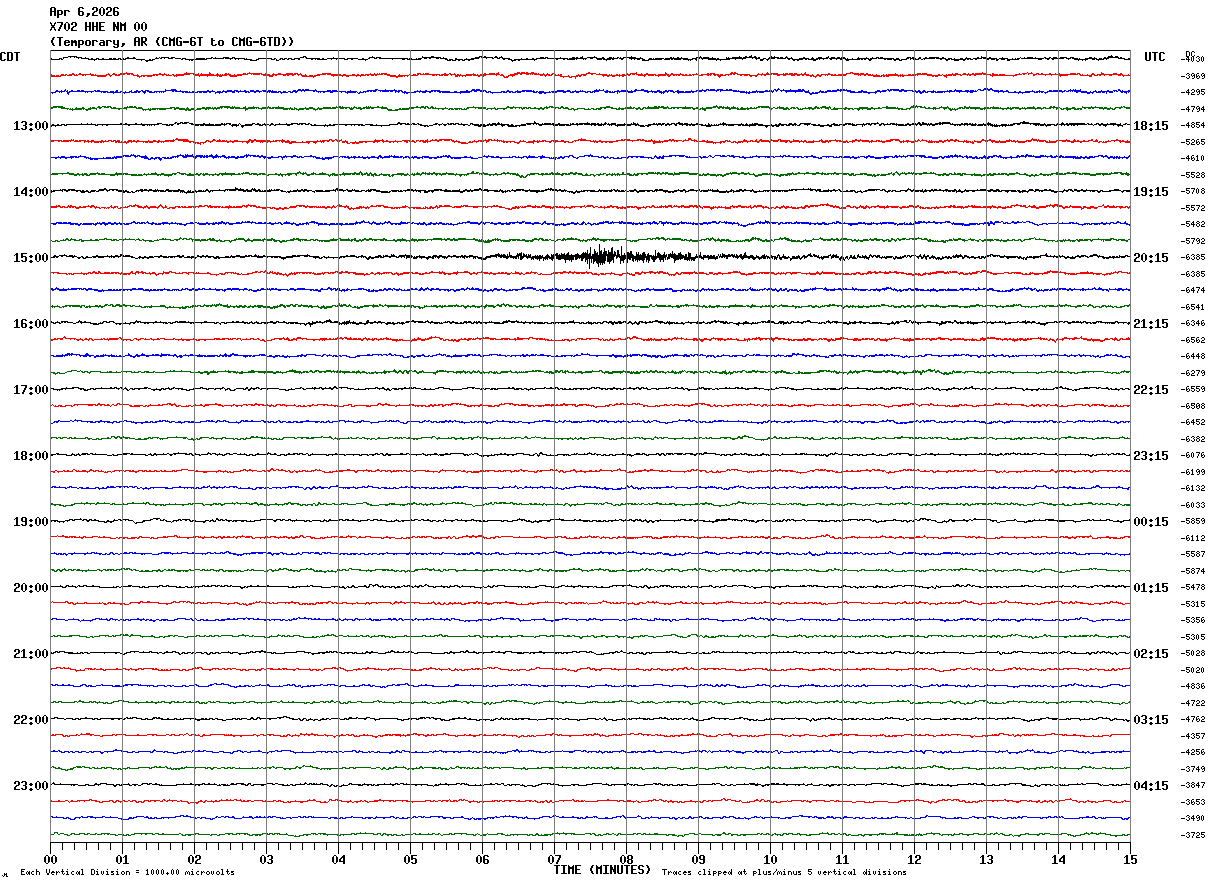Click the TIME (MINUTES) axis title
The width and height of the screenshot is (1210, 886).
[x=602, y=870]
